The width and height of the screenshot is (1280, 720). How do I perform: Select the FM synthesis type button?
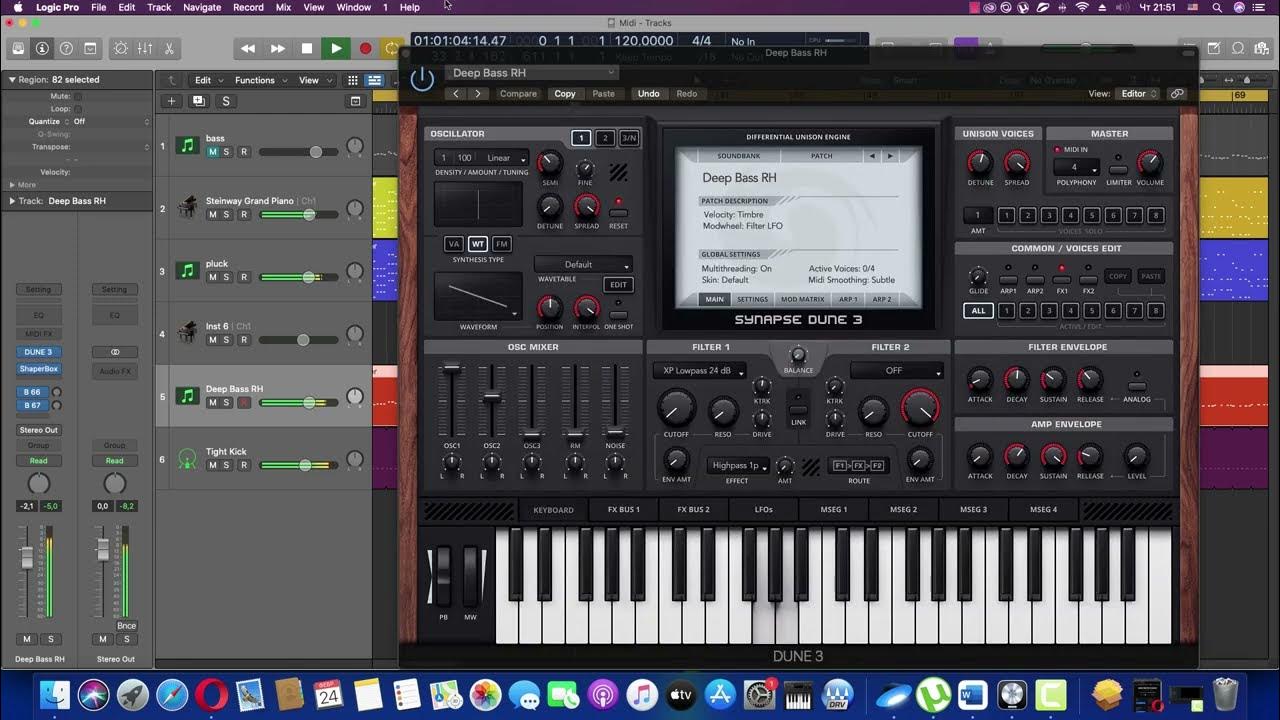502,244
